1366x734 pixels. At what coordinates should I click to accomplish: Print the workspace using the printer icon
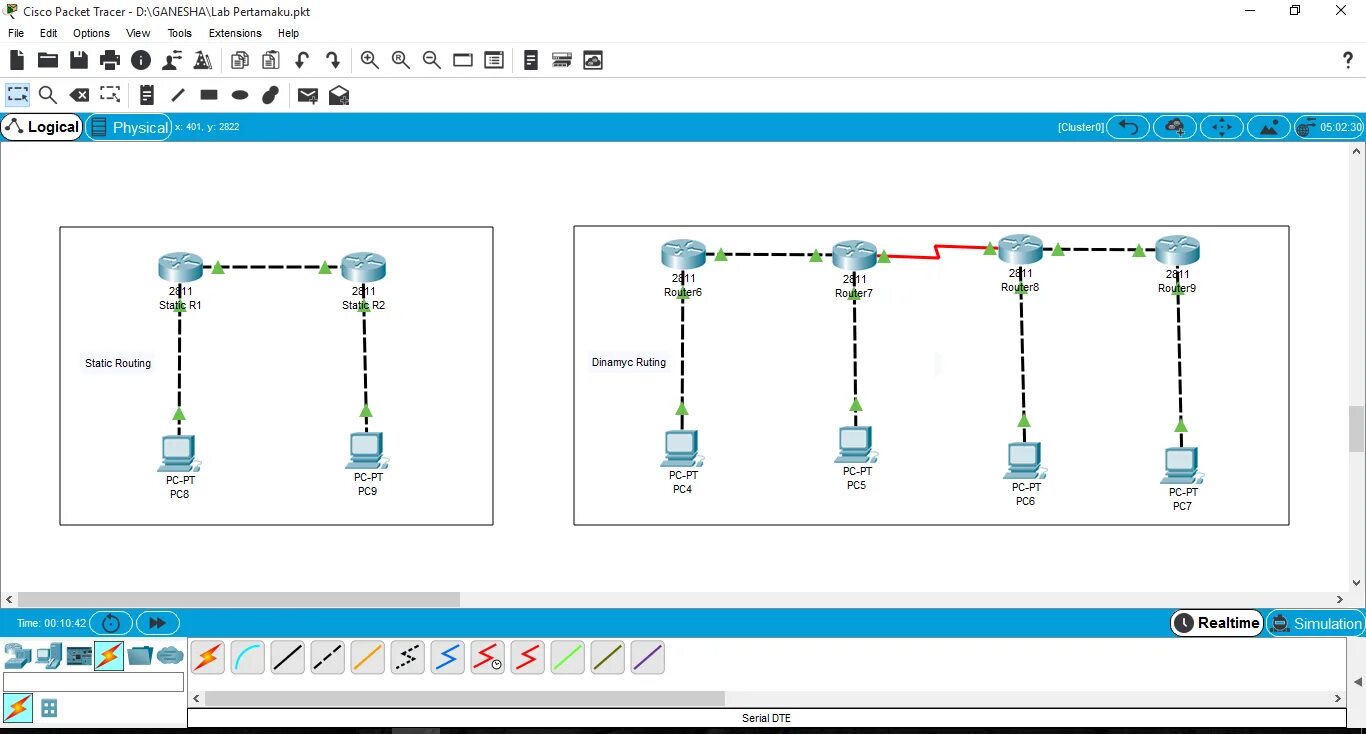click(110, 61)
